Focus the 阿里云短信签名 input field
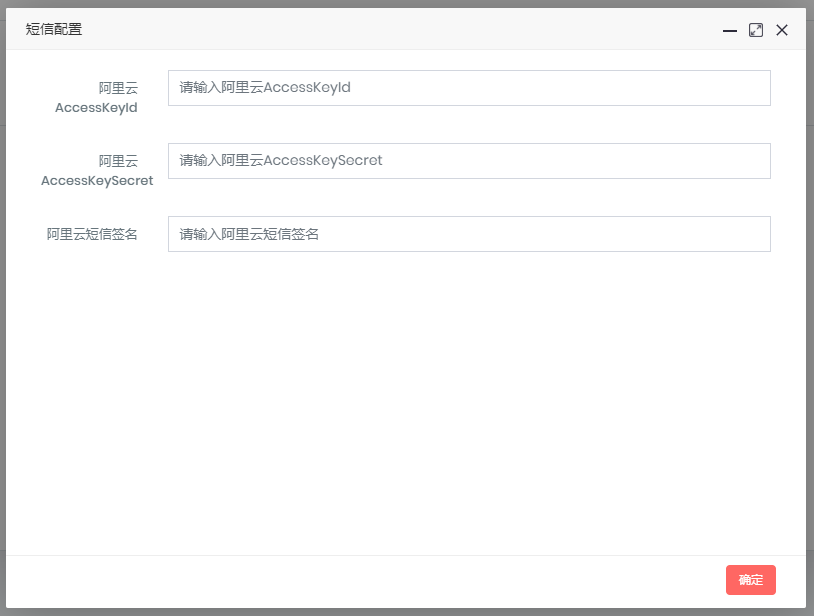Image resolution: width=814 pixels, height=616 pixels. (469, 234)
